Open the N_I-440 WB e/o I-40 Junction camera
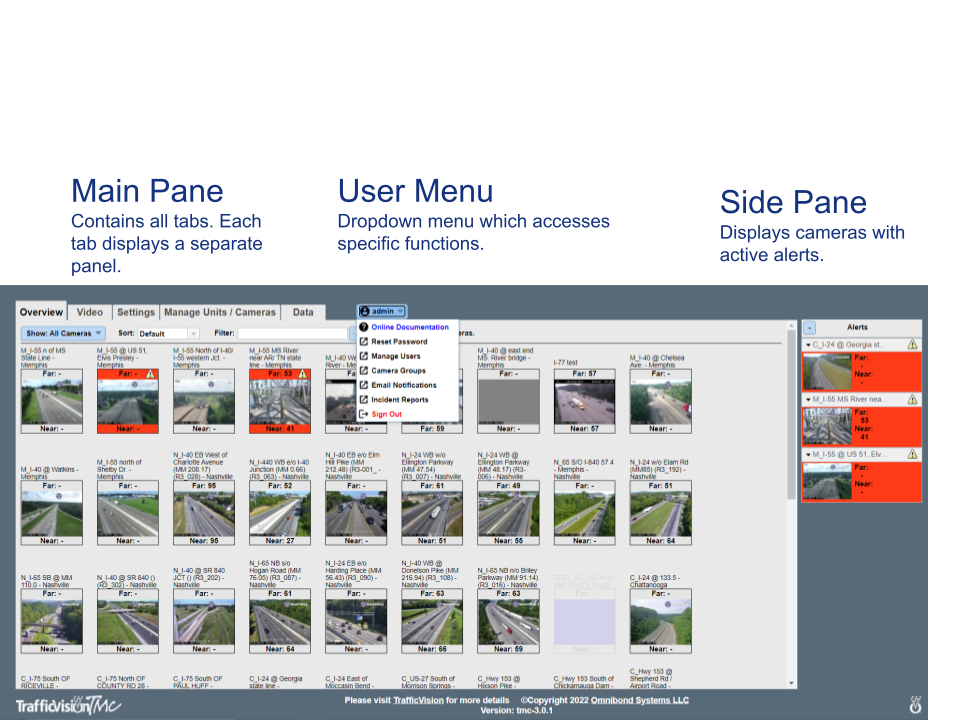Screen dimensions: 960x720 280,513
